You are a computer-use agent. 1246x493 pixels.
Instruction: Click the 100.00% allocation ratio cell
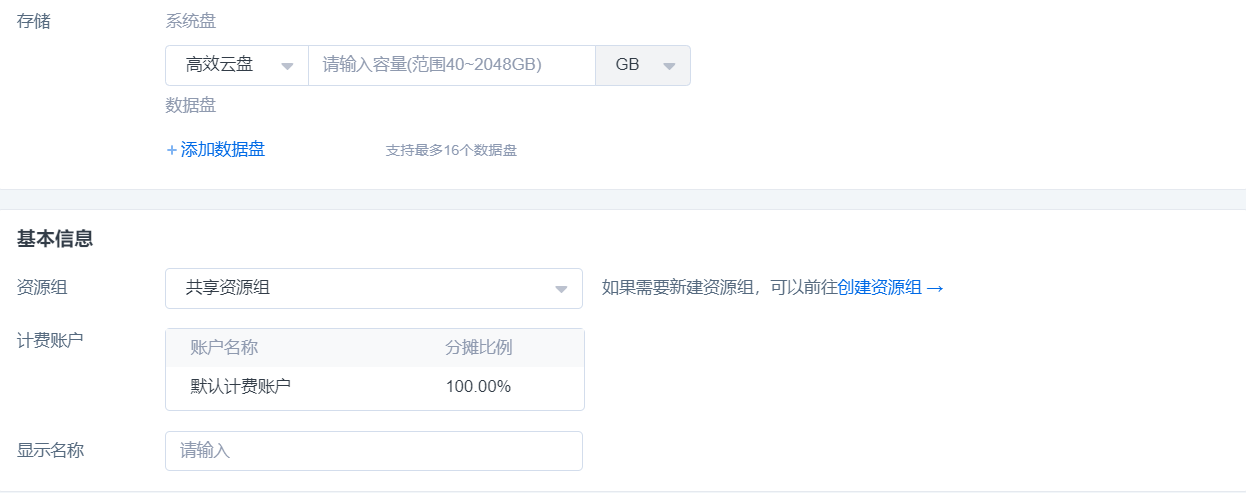478,387
